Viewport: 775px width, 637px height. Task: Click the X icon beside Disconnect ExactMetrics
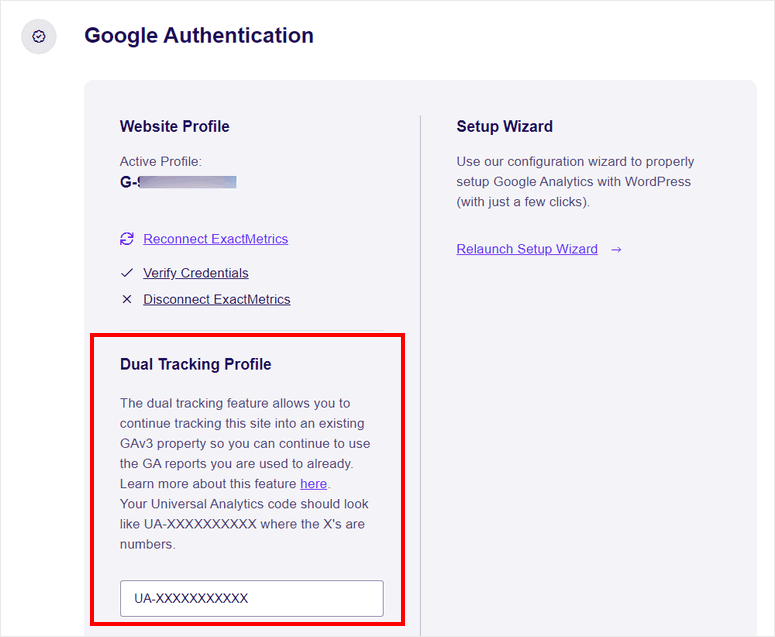tap(126, 299)
